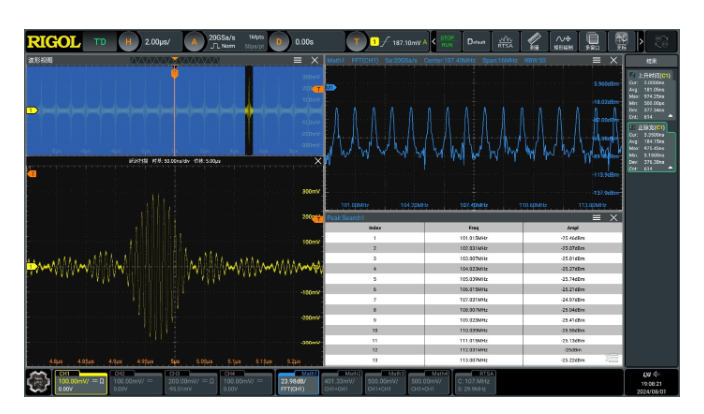Viewport: 704px width, 414px height.
Task: Select peak row index 7 at 107.031MHz
Action: point(474,299)
